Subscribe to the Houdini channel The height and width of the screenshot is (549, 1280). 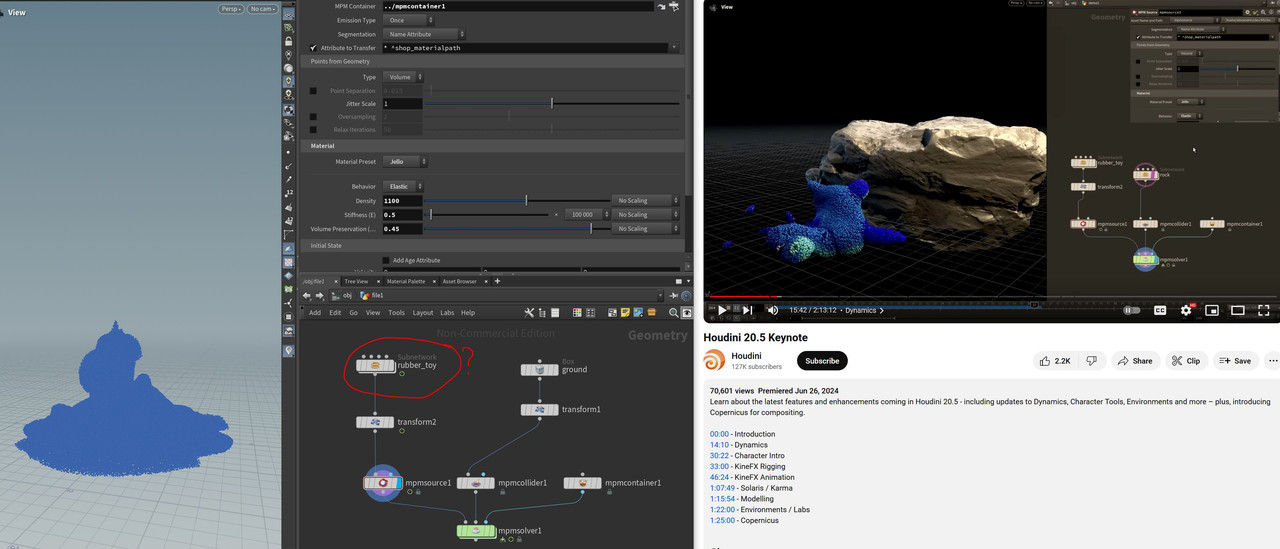[822, 361]
